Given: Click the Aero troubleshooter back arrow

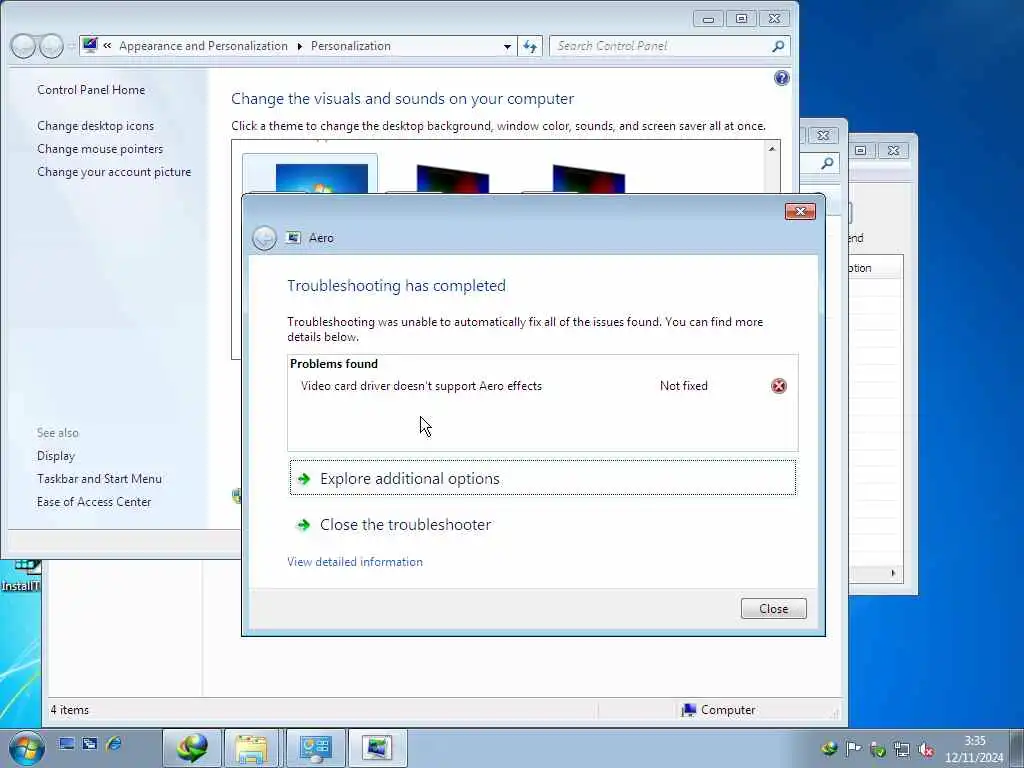Looking at the screenshot, I should [264, 238].
